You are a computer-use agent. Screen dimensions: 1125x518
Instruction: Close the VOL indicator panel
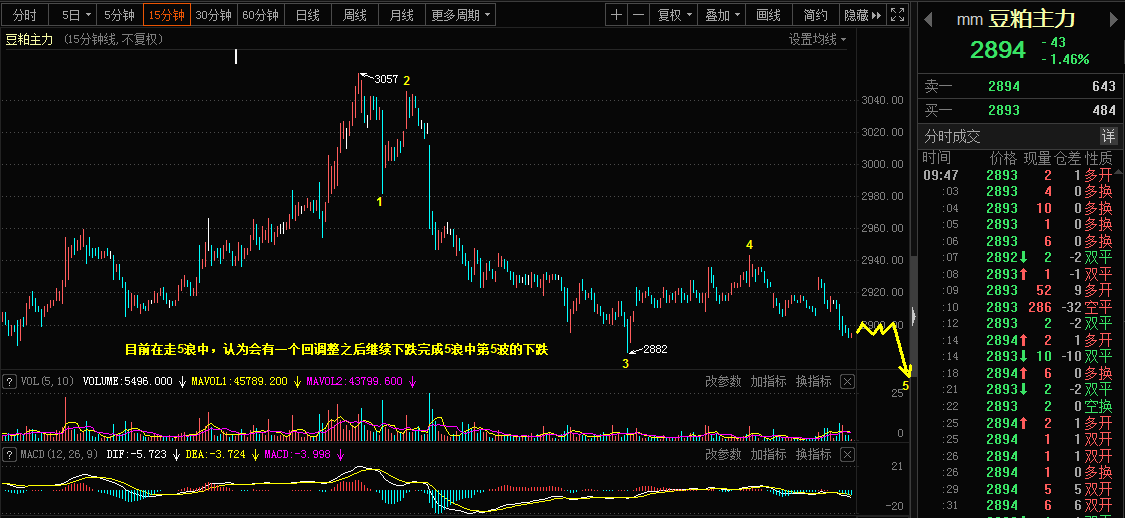(x=847, y=382)
